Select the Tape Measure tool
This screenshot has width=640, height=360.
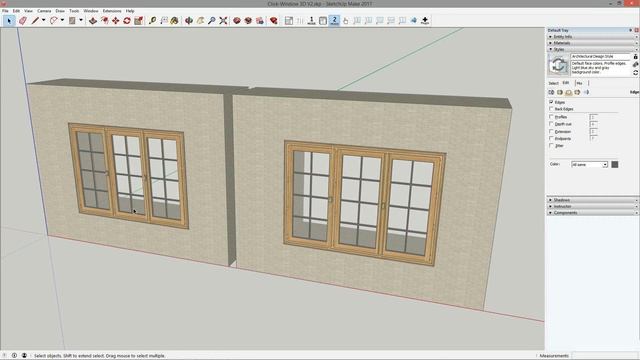[152, 20]
